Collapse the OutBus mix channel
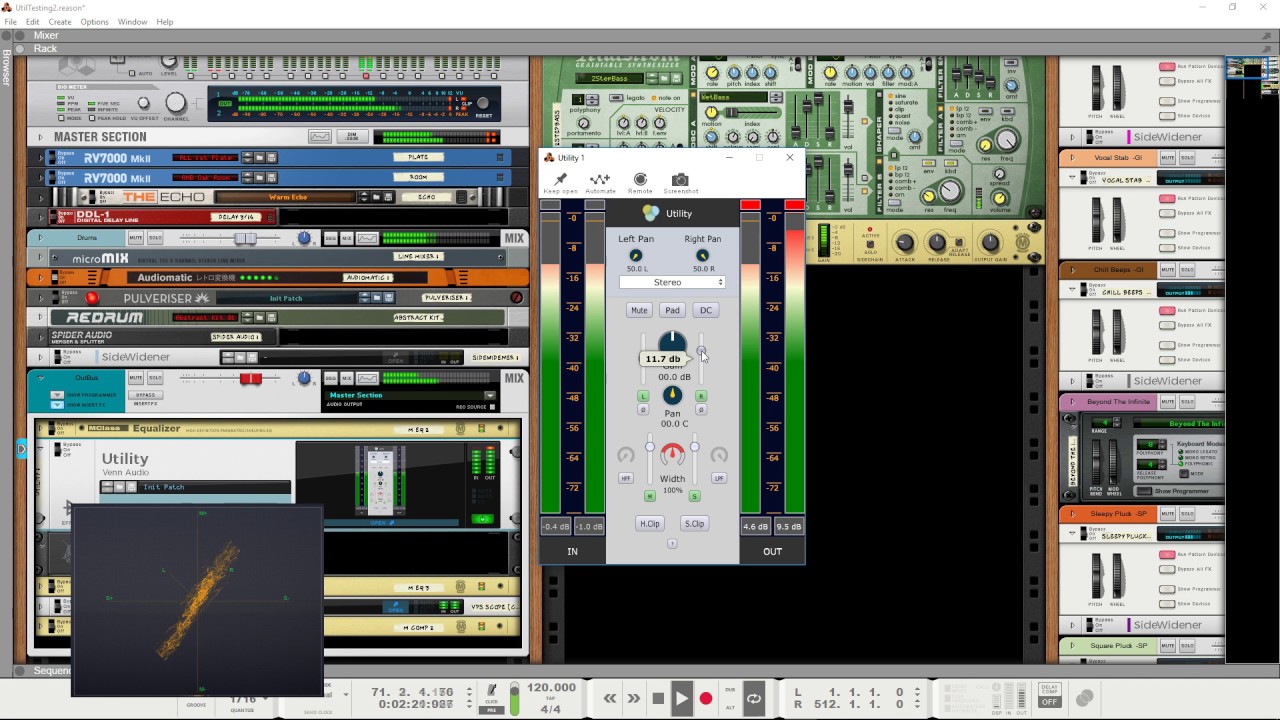1280x720 pixels. click(x=40, y=378)
